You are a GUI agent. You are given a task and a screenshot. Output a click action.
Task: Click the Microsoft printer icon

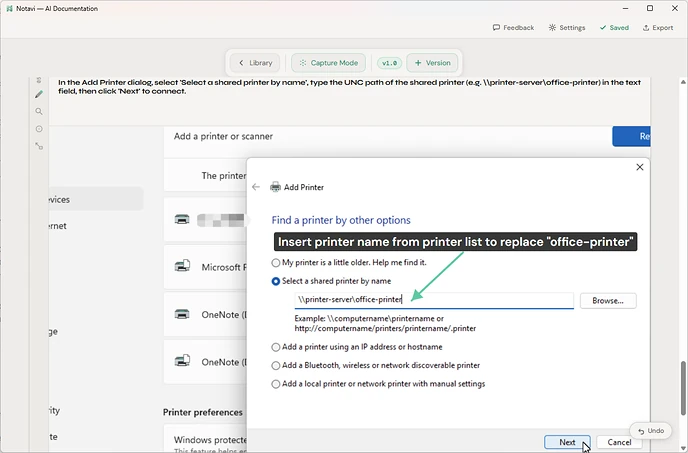[182, 266]
